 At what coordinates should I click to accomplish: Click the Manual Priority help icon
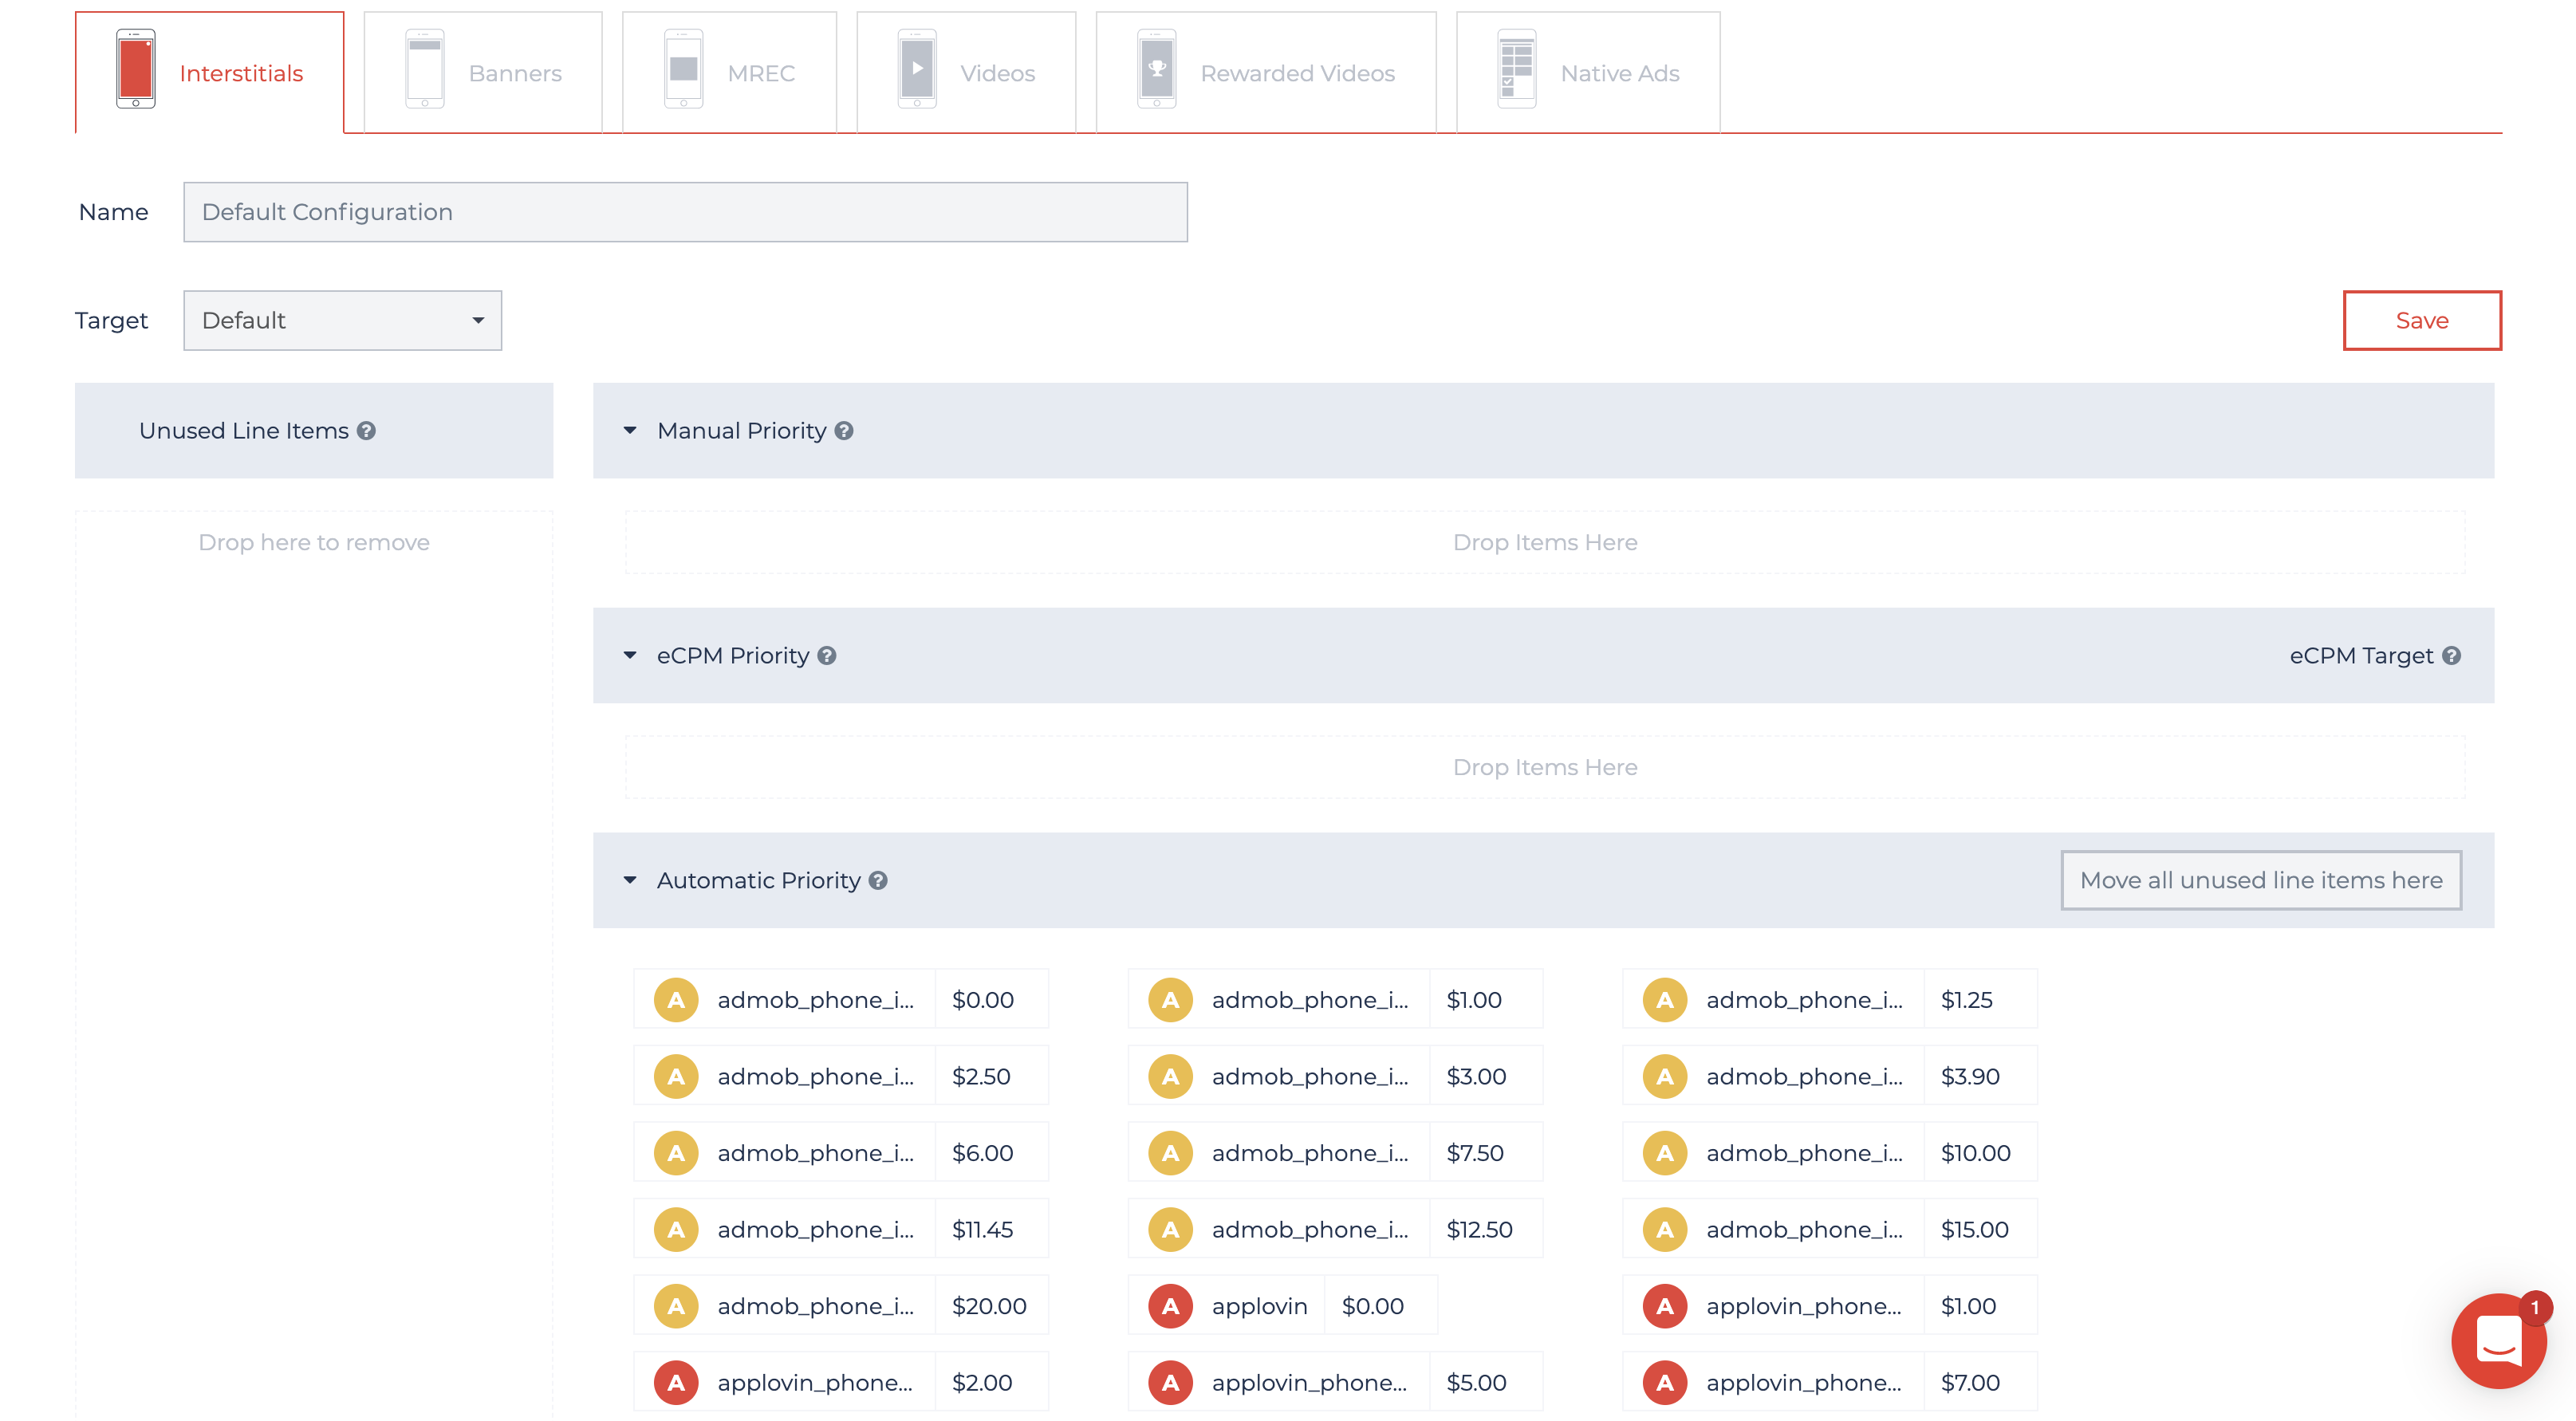pyautogui.click(x=844, y=431)
